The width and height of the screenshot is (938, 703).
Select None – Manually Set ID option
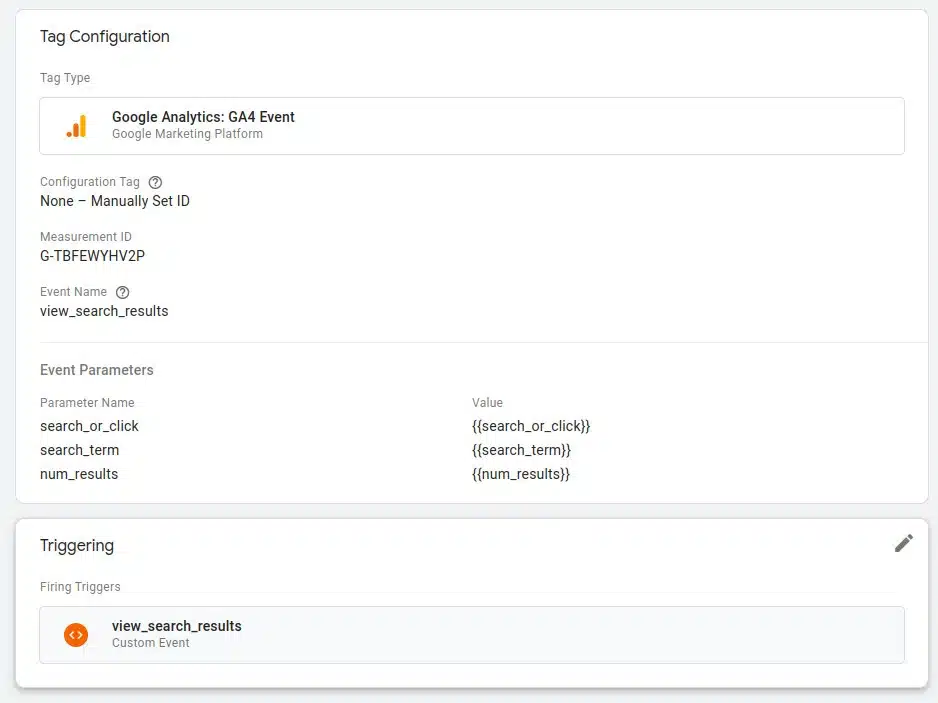(115, 201)
